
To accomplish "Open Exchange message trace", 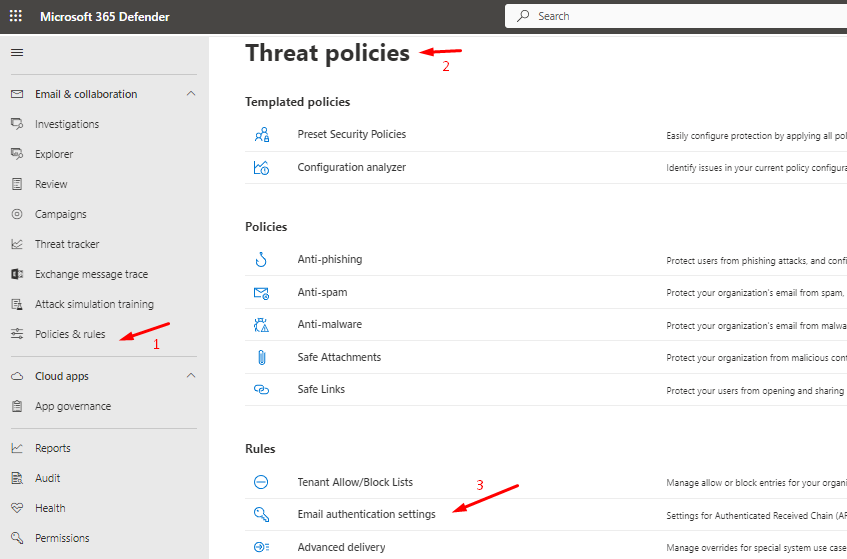I will pyautogui.click(x=91, y=274).
